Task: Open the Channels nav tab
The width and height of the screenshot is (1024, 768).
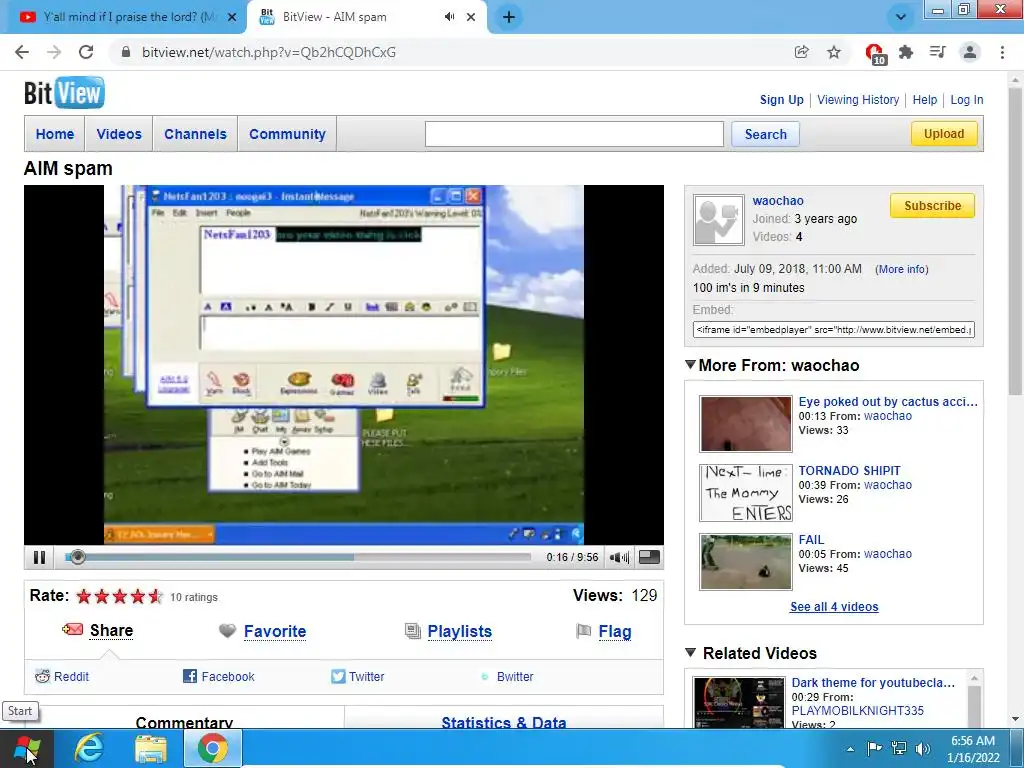Action: tap(195, 134)
